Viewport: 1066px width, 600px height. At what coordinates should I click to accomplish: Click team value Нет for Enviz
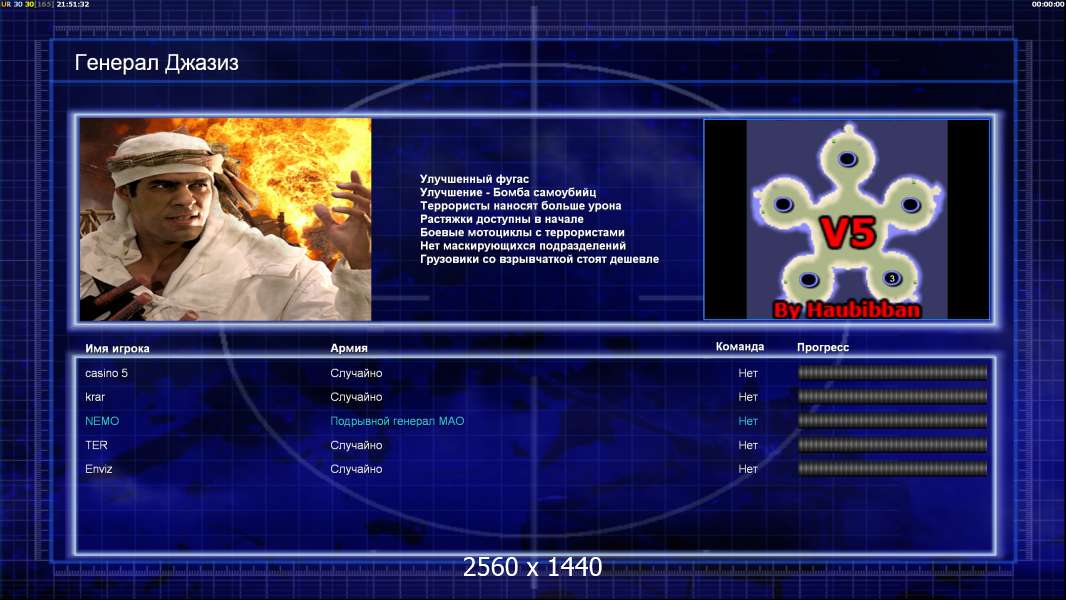point(748,469)
